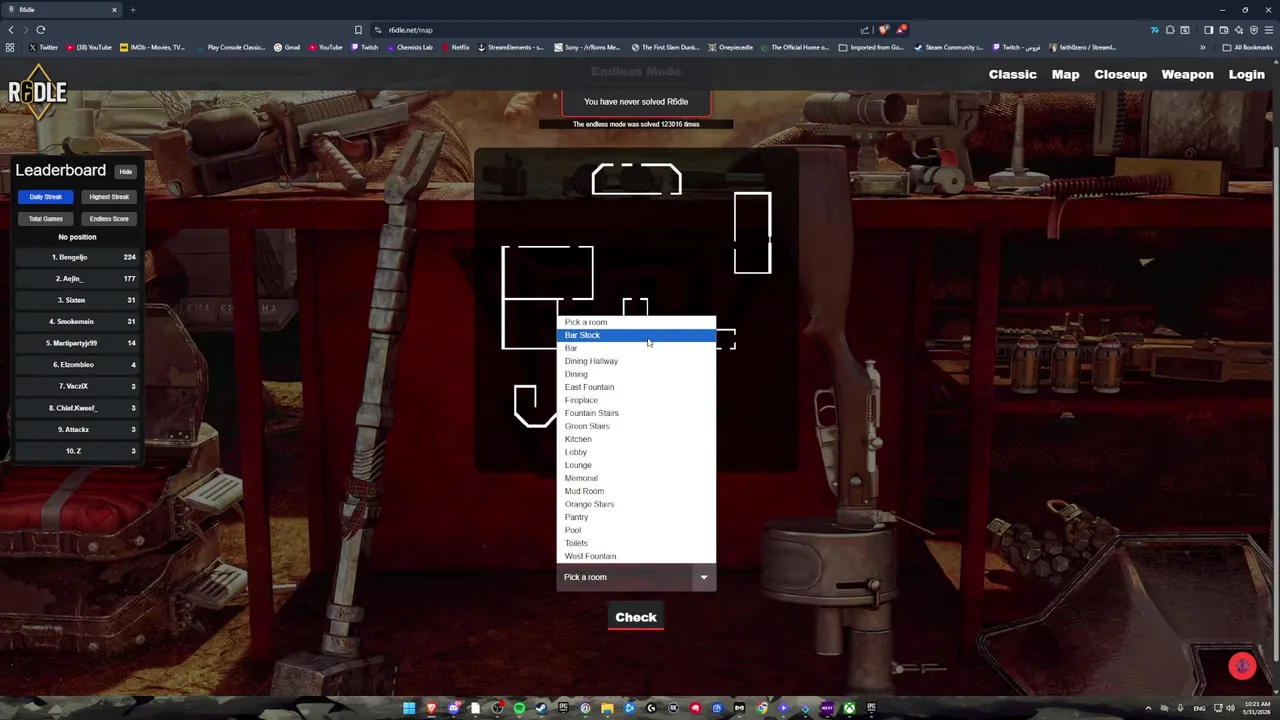1280x720 pixels.
Task: Open the browser main menu hamburger icon
Action: [1269, 30]
